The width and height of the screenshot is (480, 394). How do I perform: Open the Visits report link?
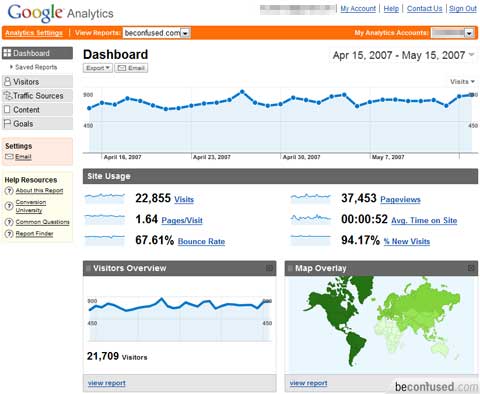tap(184, 199)
